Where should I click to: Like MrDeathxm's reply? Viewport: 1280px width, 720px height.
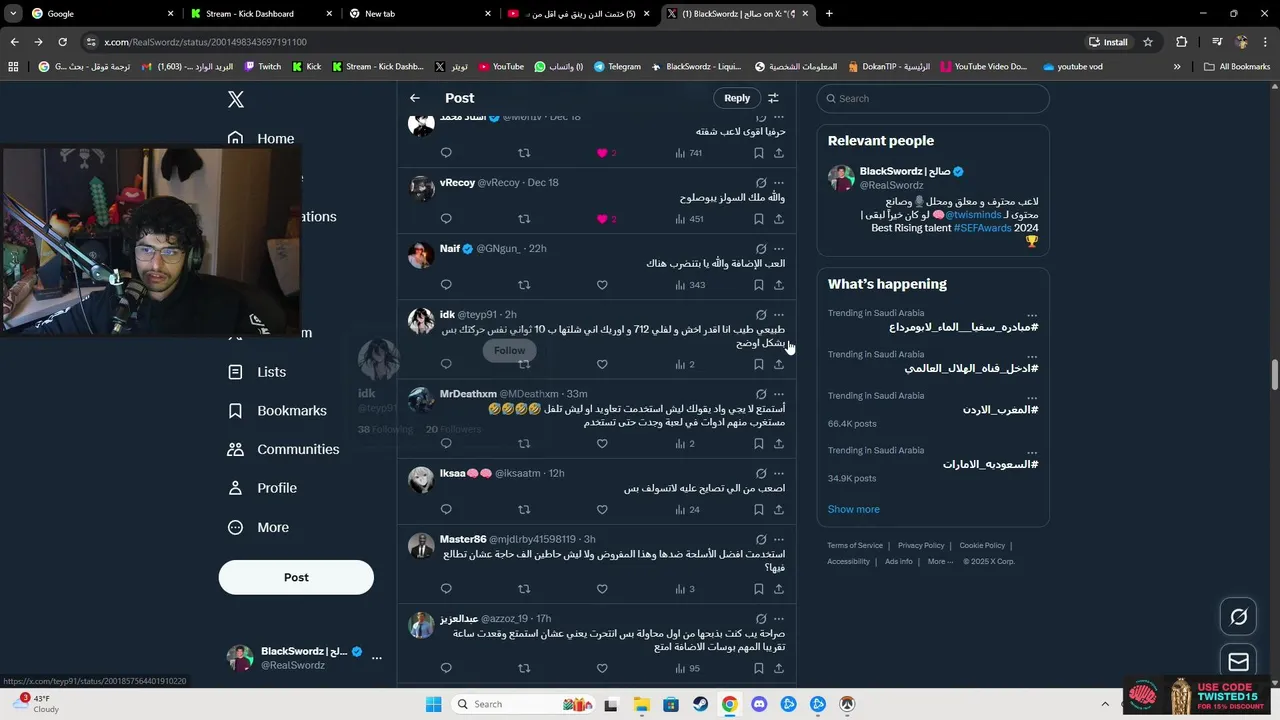pos(602,444)
